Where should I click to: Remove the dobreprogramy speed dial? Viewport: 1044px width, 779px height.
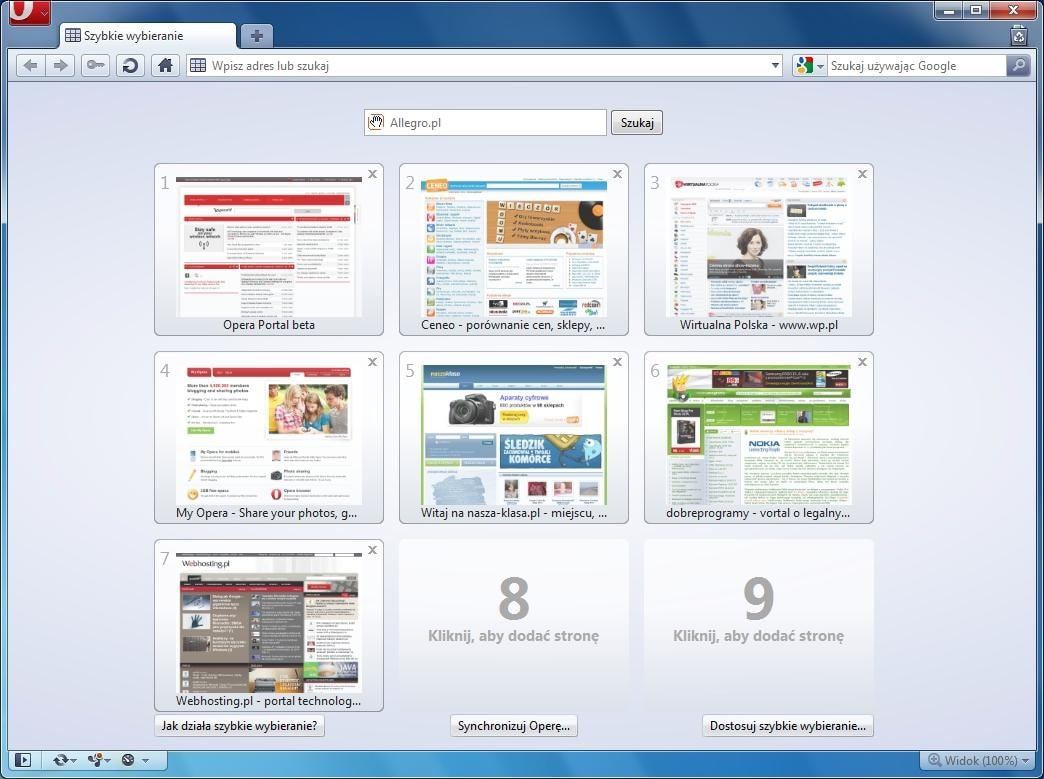point(862,362)
